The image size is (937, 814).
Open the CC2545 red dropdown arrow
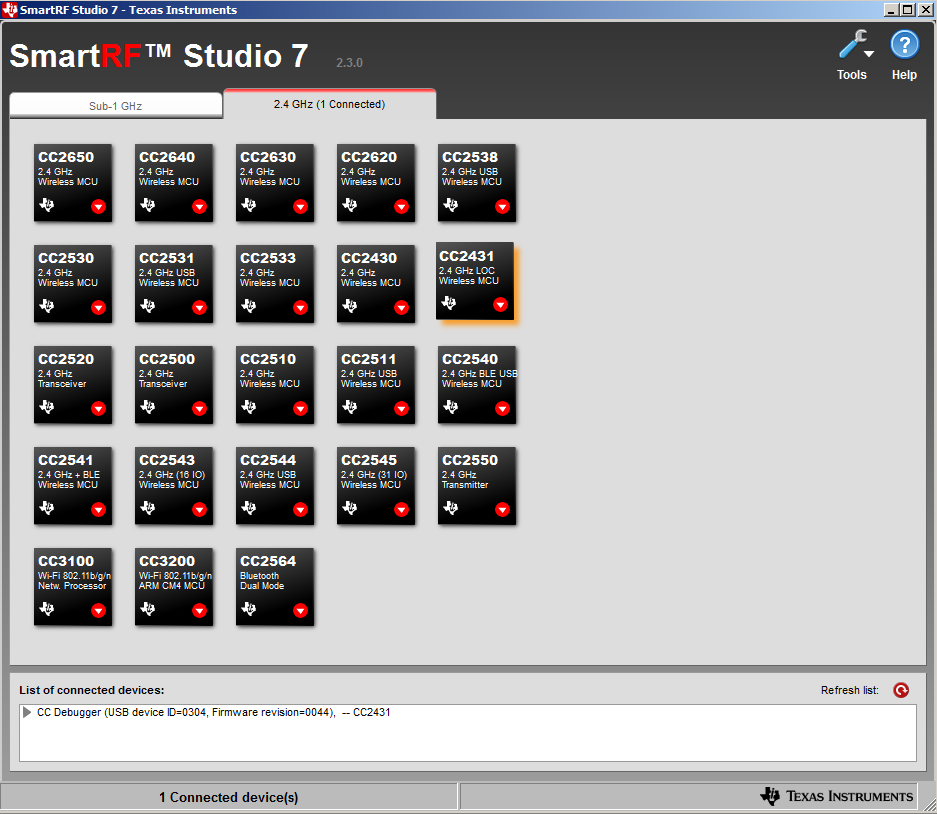[402, 510]
